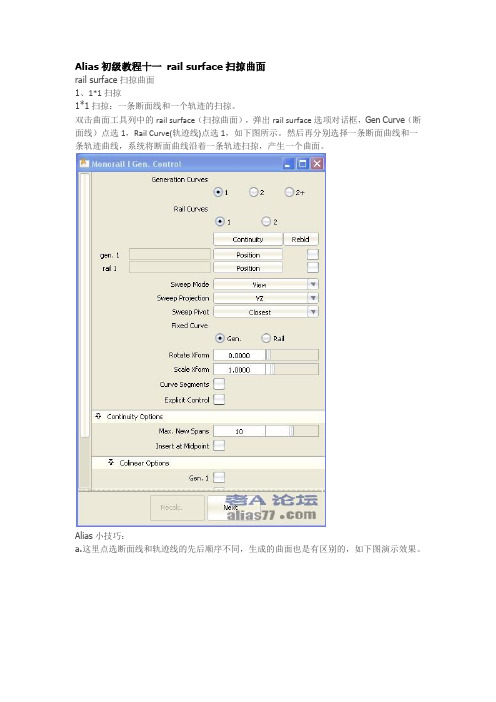Click the Monorail dialog title icon
Viewport: 496px width, 702px height.
coord(84,163)
